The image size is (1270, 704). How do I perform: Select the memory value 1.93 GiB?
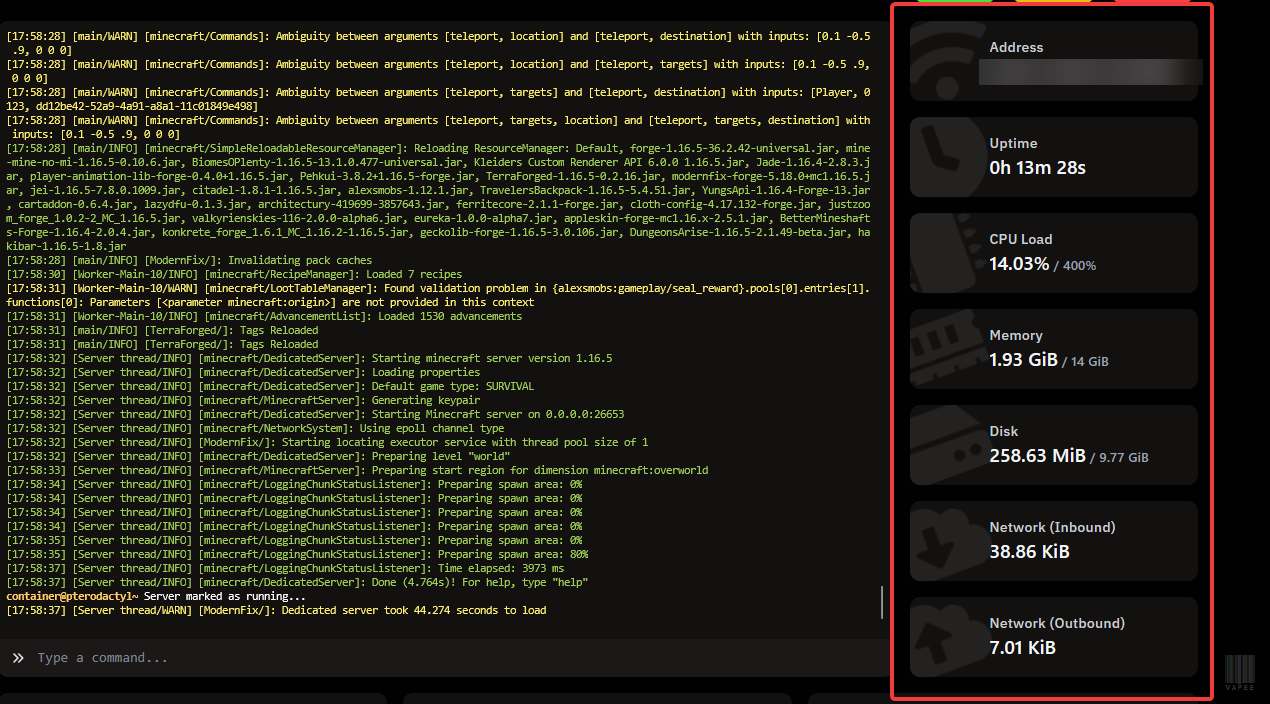pyautogui.click(x=1023, y=360)
